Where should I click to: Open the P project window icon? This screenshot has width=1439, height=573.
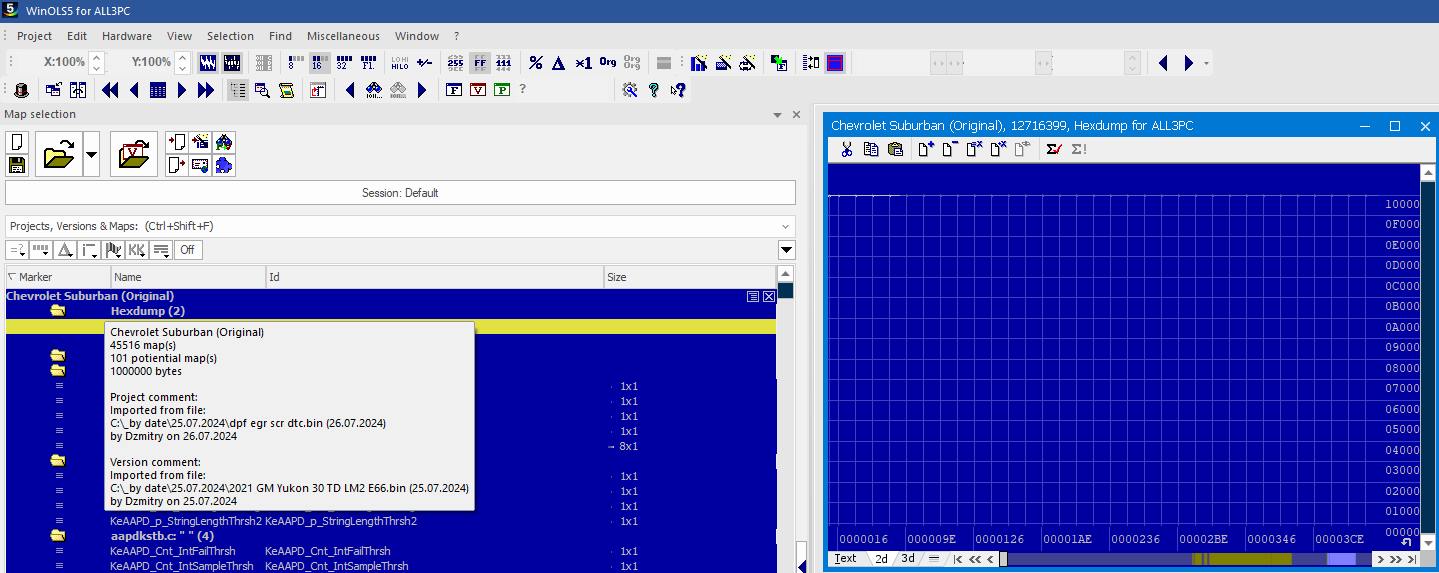[x=502, y=90]
